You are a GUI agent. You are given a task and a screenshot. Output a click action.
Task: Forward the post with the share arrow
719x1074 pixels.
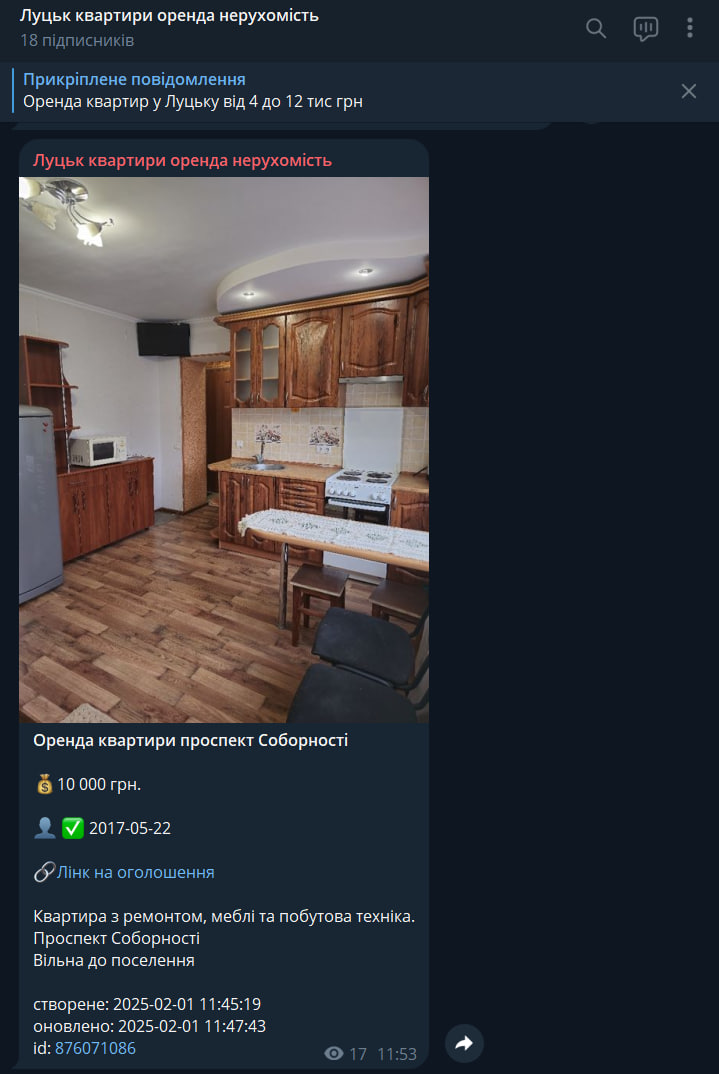tap(464, 1043)
